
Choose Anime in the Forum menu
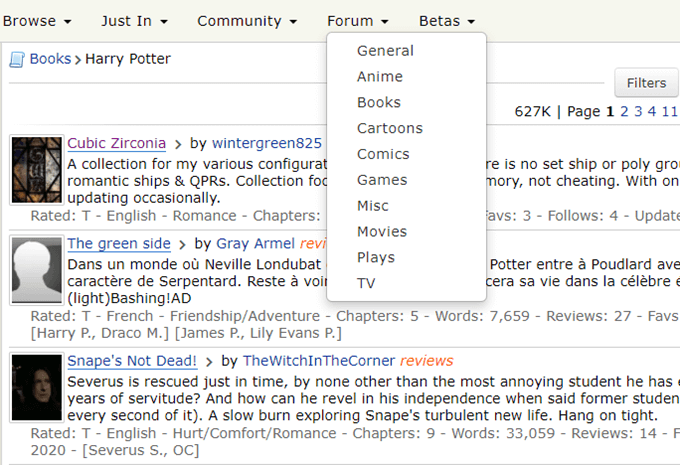pyautogui.click(x=380, y=77)
